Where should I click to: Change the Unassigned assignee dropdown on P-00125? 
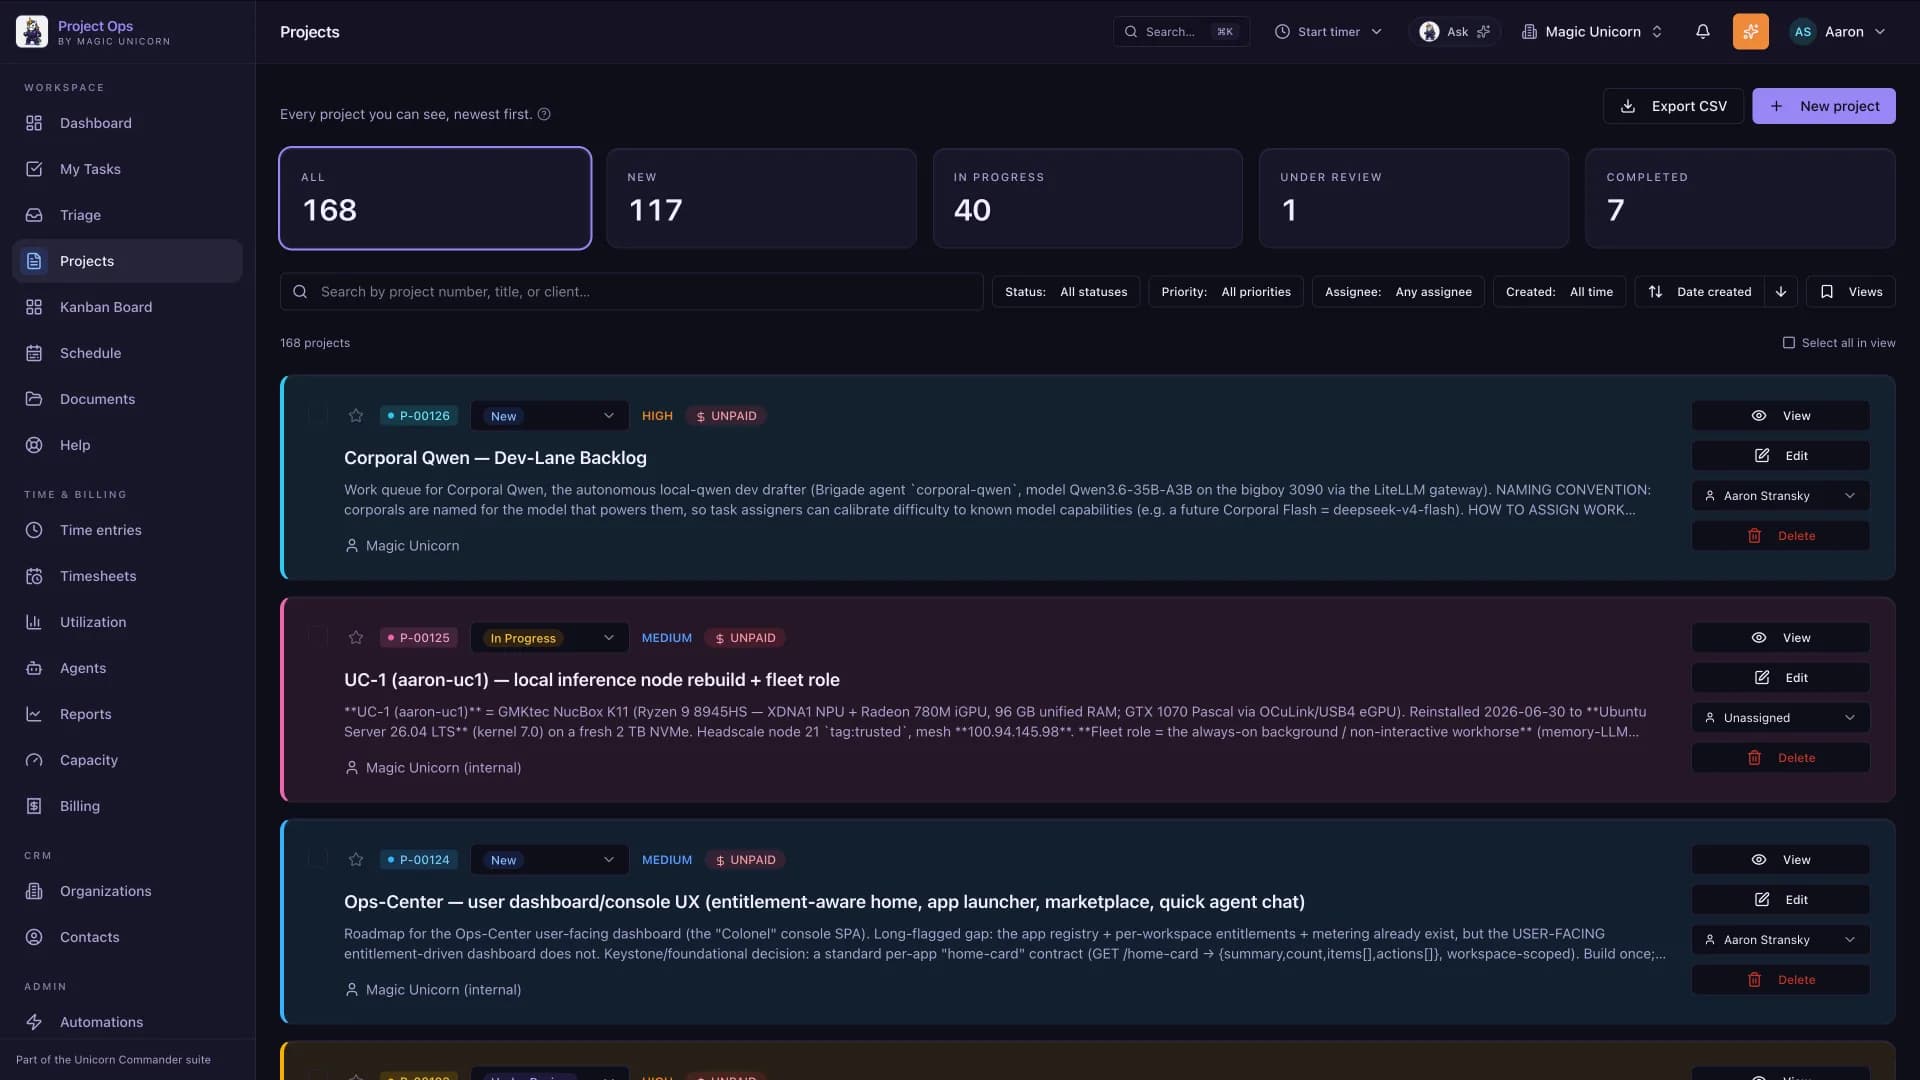[1781, 718]
